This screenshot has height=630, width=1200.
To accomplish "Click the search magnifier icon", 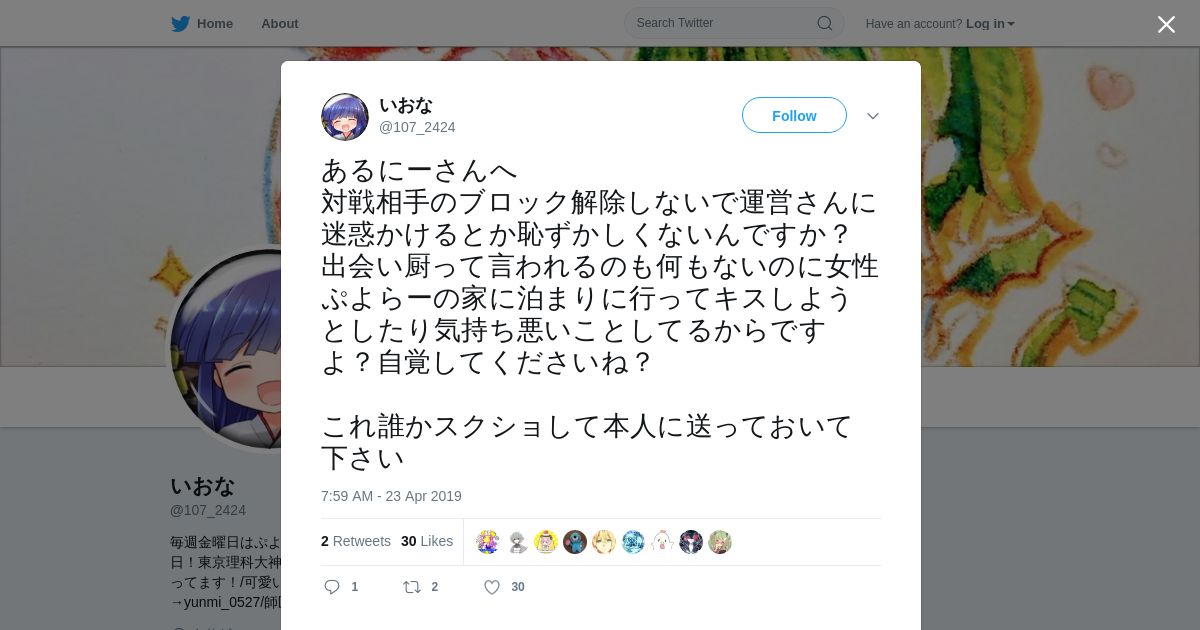I will (825, 23).
